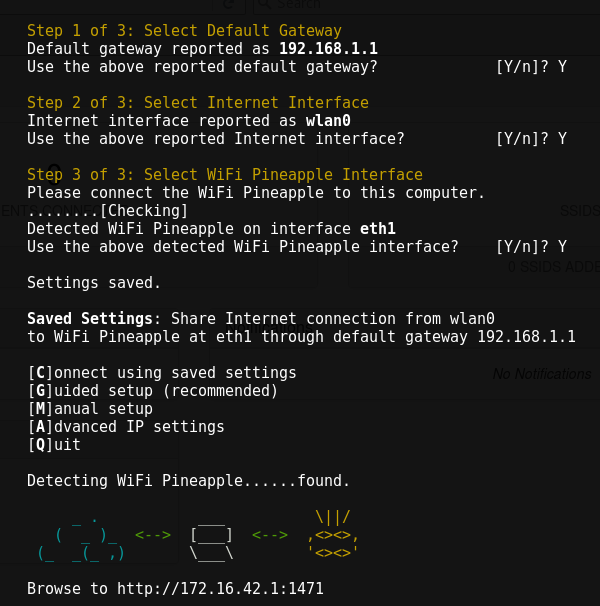Select the Connect using saved settings option

pyautogui.click(x=162, y=373)
